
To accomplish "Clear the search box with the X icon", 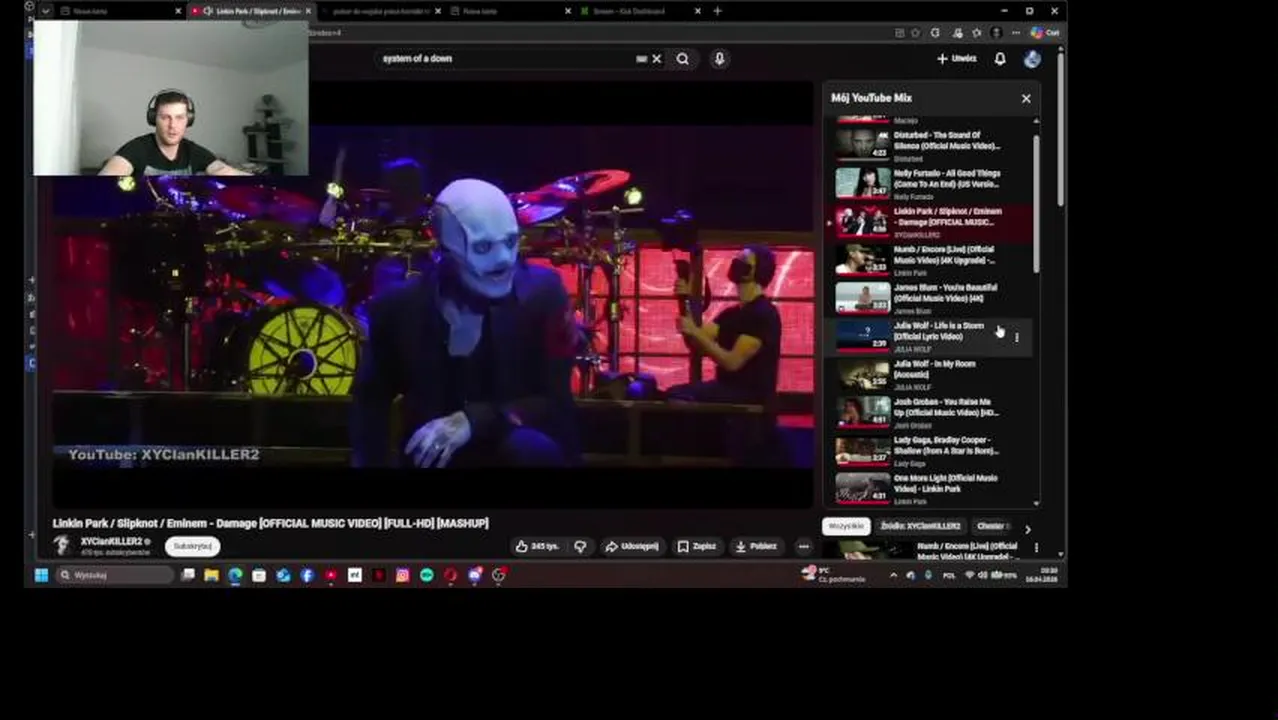I will click(656, 59).
